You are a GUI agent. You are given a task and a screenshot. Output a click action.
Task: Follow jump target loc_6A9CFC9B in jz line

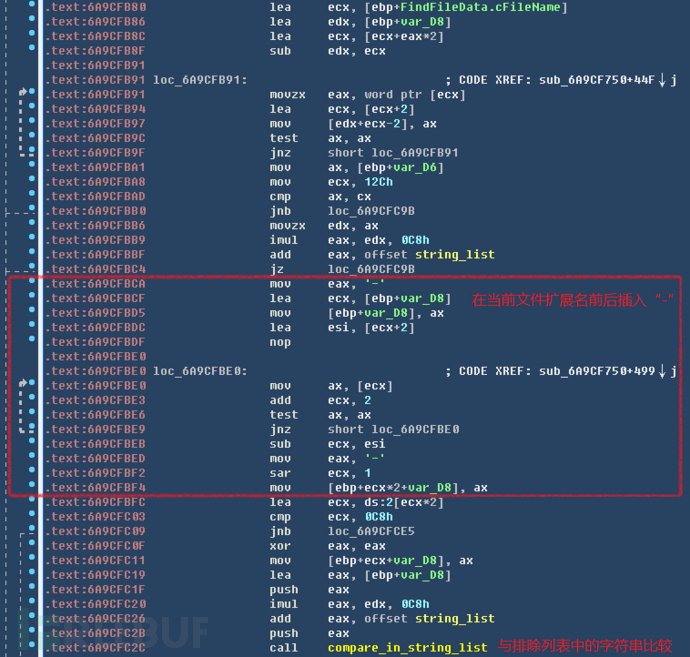371,269
